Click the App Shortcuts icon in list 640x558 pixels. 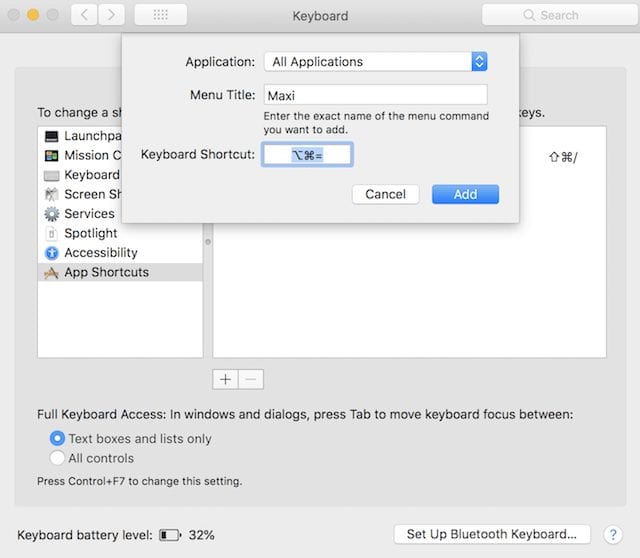click(52, 272)
